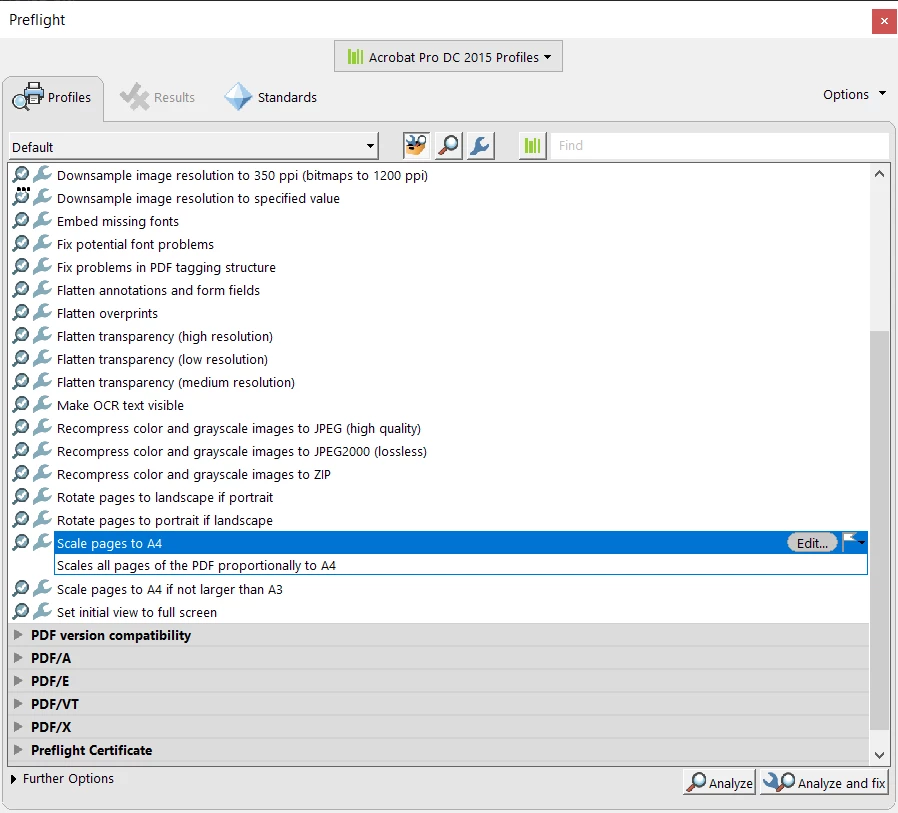Expand the PDF/X group
Screen dimensions: 898x813
18,727
